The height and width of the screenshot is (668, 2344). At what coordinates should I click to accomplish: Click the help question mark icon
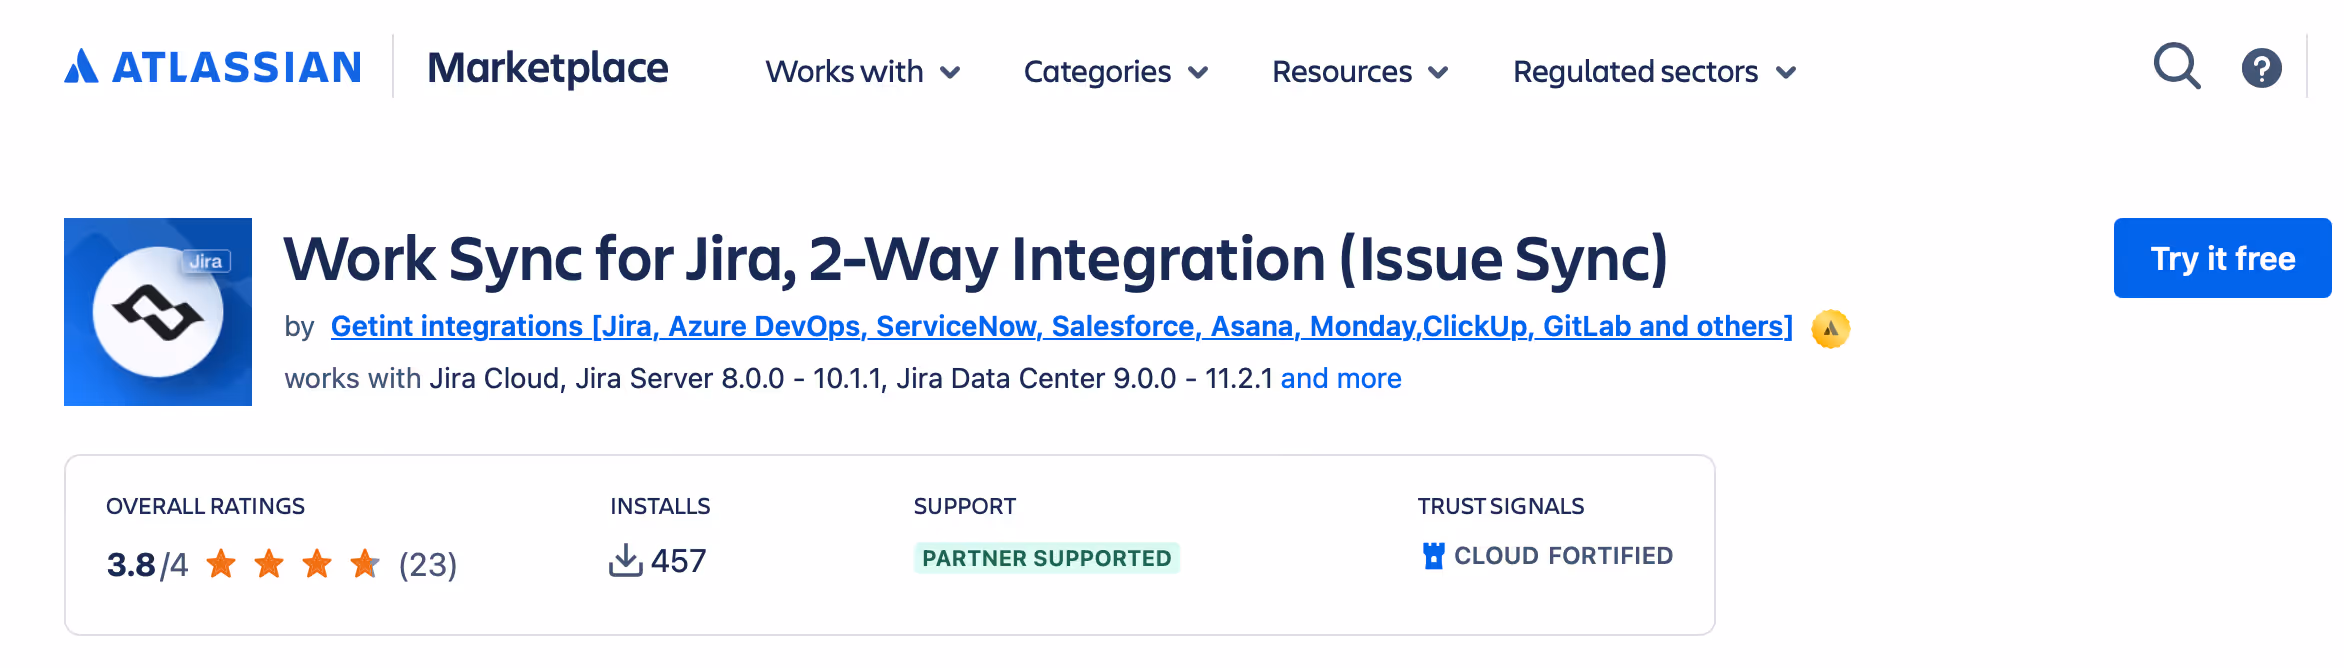click(x=2262, y=68)
